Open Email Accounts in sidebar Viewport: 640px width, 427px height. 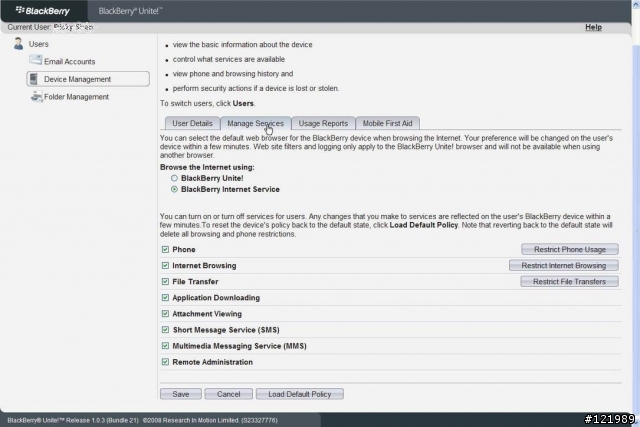tap(69, 62)
